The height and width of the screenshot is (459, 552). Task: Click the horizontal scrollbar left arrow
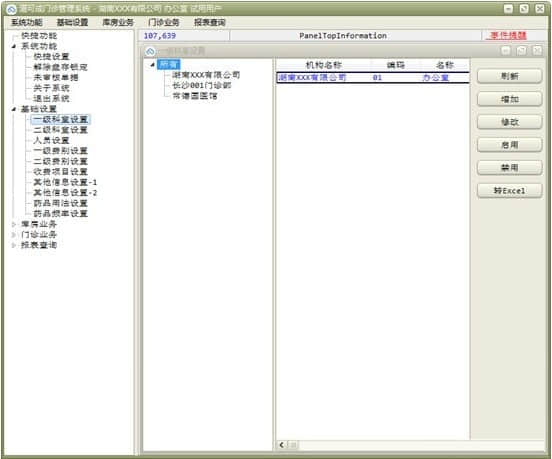pyautogui.click(x=282, y=445)
